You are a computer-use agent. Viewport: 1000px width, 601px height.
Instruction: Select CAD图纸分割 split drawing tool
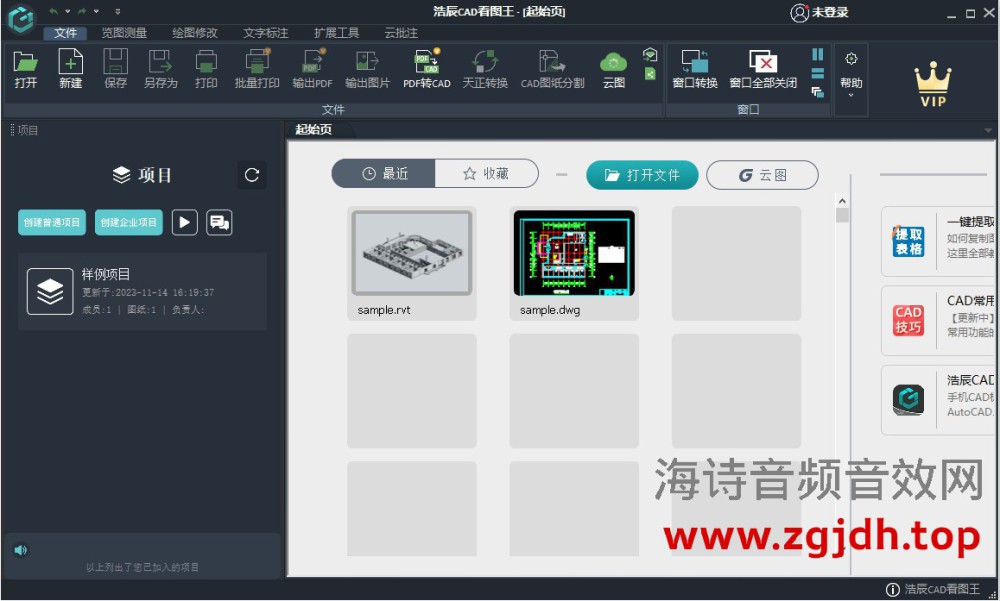552,69
